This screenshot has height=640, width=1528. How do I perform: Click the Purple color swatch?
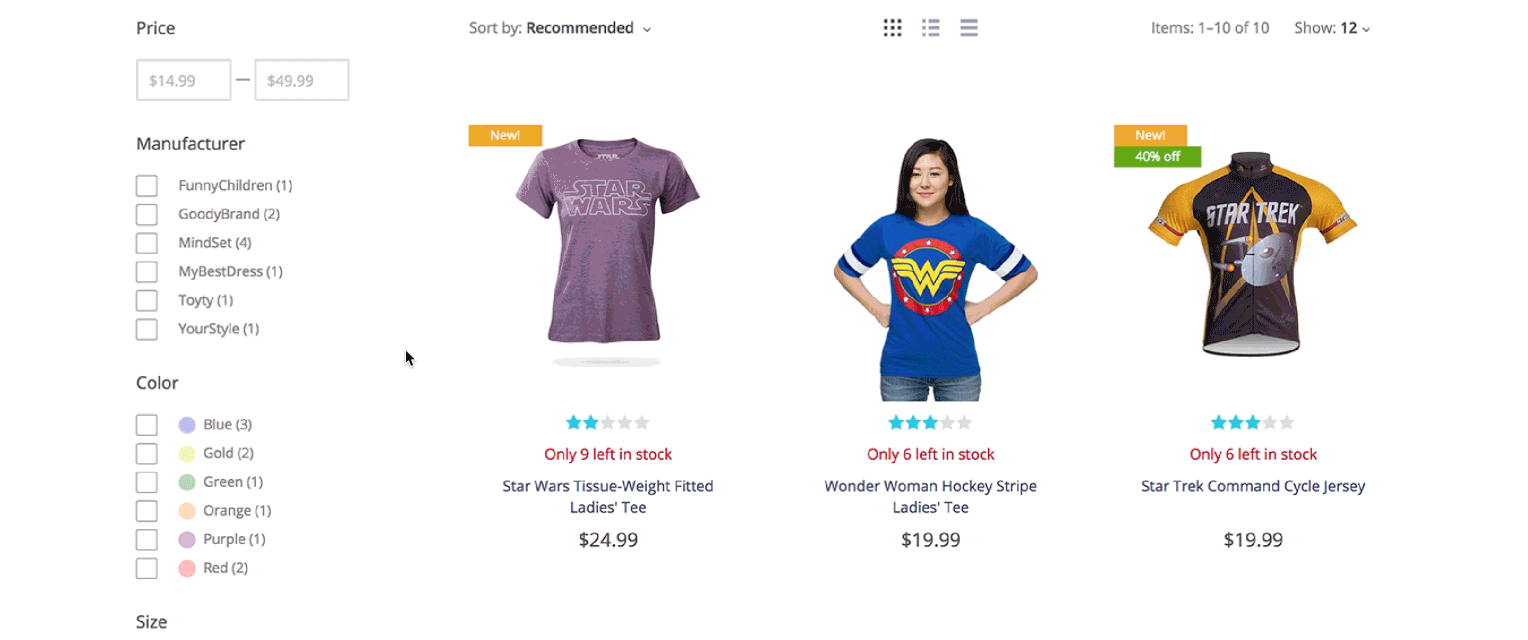pos(187,540)
